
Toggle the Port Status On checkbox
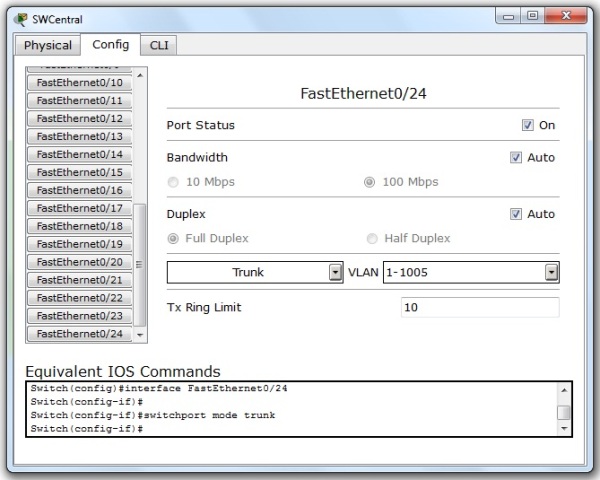527,126
